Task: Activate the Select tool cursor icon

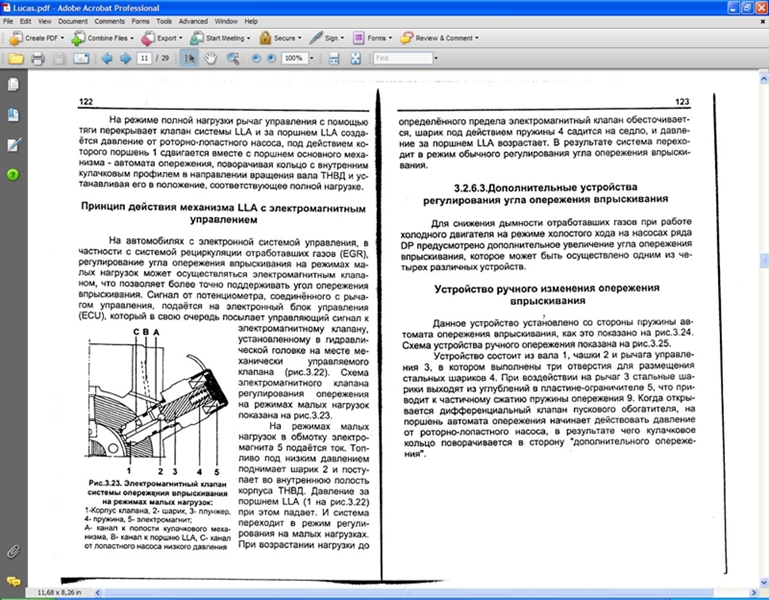Action: [x=190, y=59]
